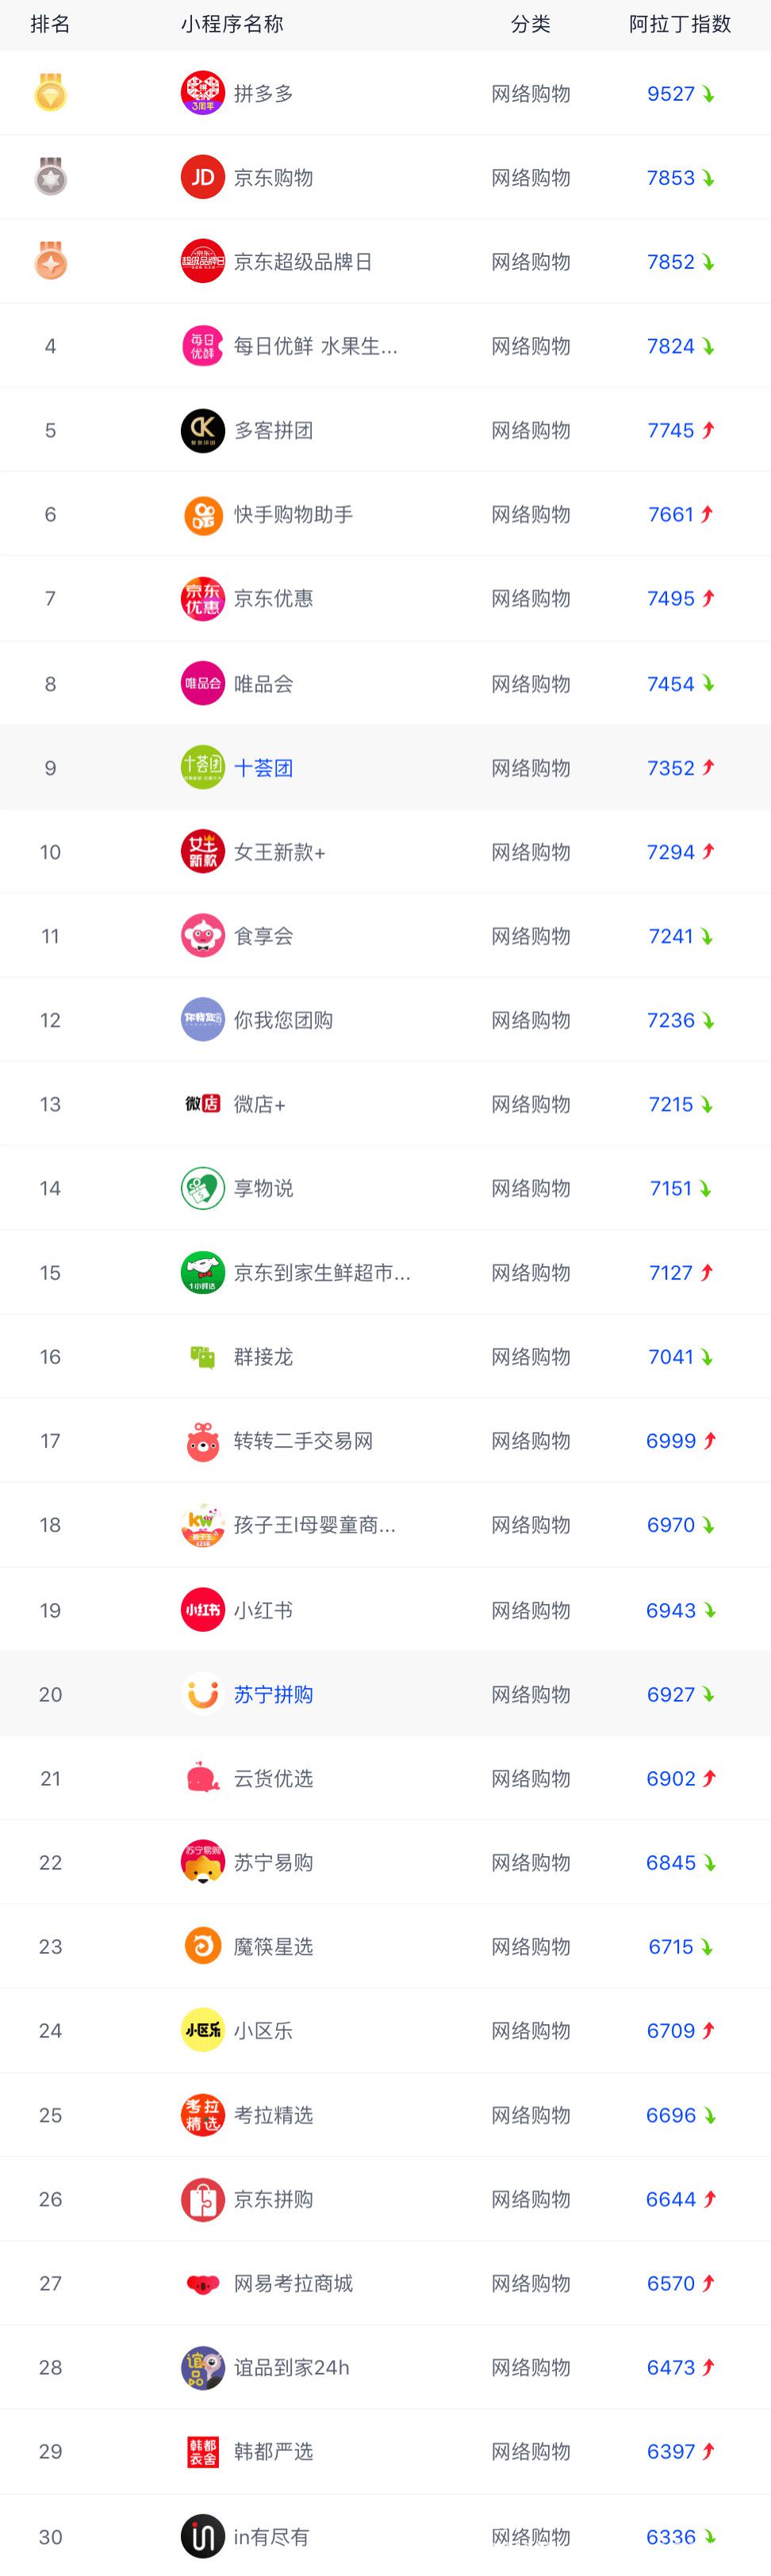The image size is (771, 2576).
Task: Click the 小程序名称 column header
Action: click(x=232, y=24)
